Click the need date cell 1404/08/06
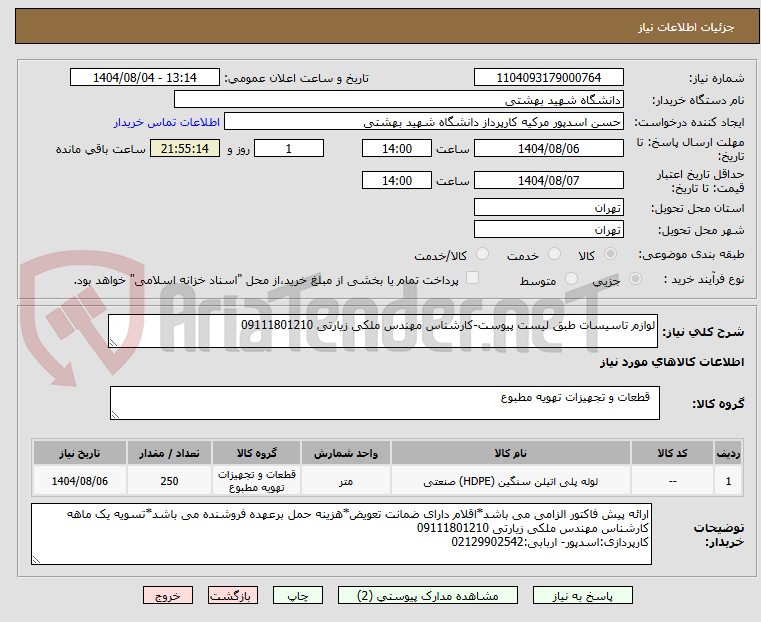761x622 pixels. [80, 481]
